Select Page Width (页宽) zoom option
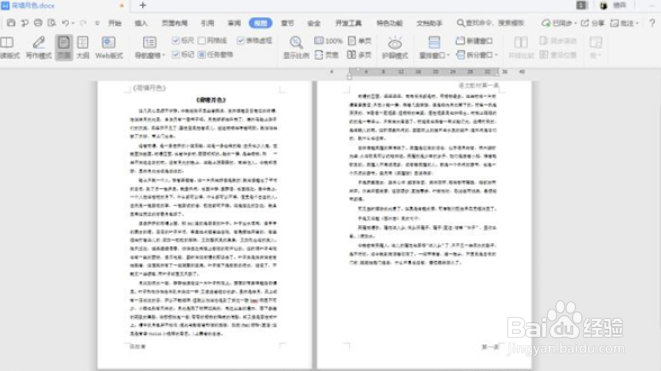 [327, 55]
